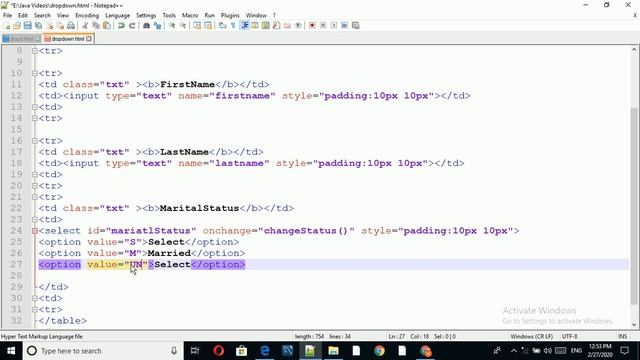This screenshot has height=360, width=640.
Task: Undo the last edit using the toolbar
Action: tap(121, 26)
